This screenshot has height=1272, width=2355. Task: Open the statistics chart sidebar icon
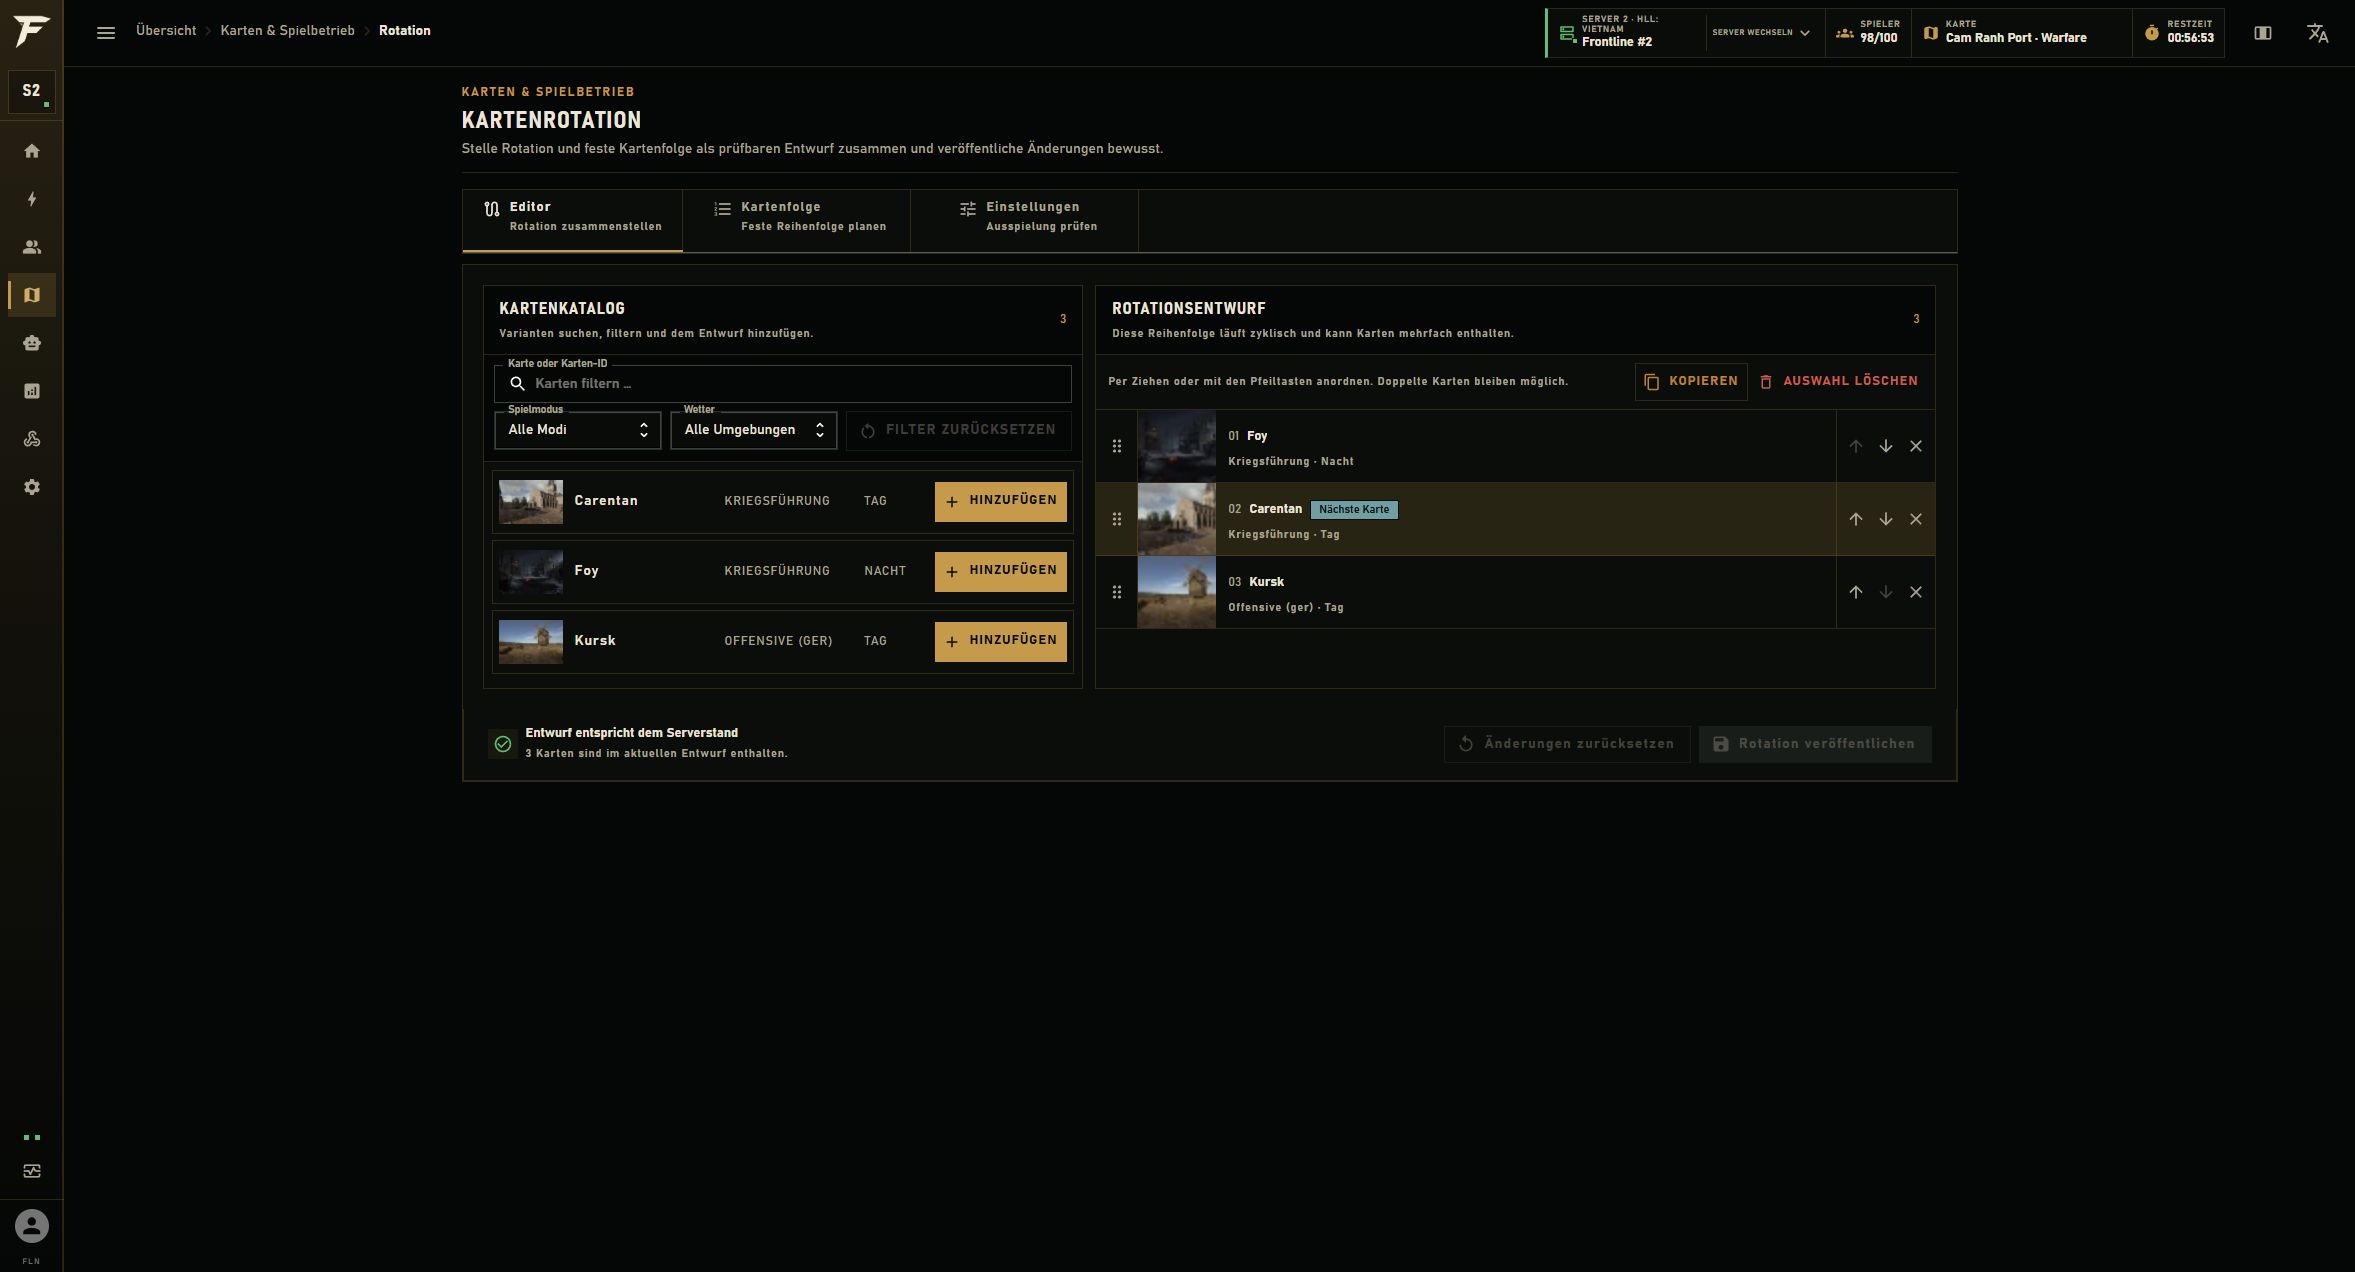pos(32,391)
